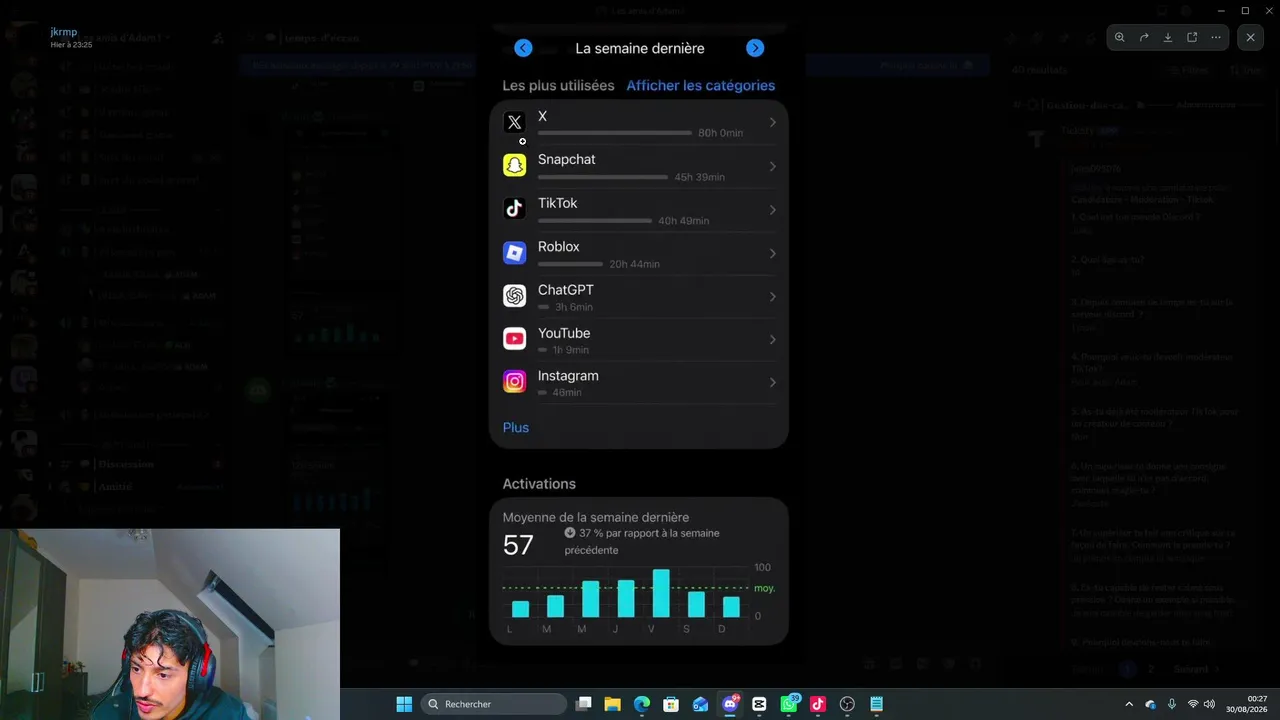
Task: Open Outlook mail from the taskbar
Action: [700, 704]
